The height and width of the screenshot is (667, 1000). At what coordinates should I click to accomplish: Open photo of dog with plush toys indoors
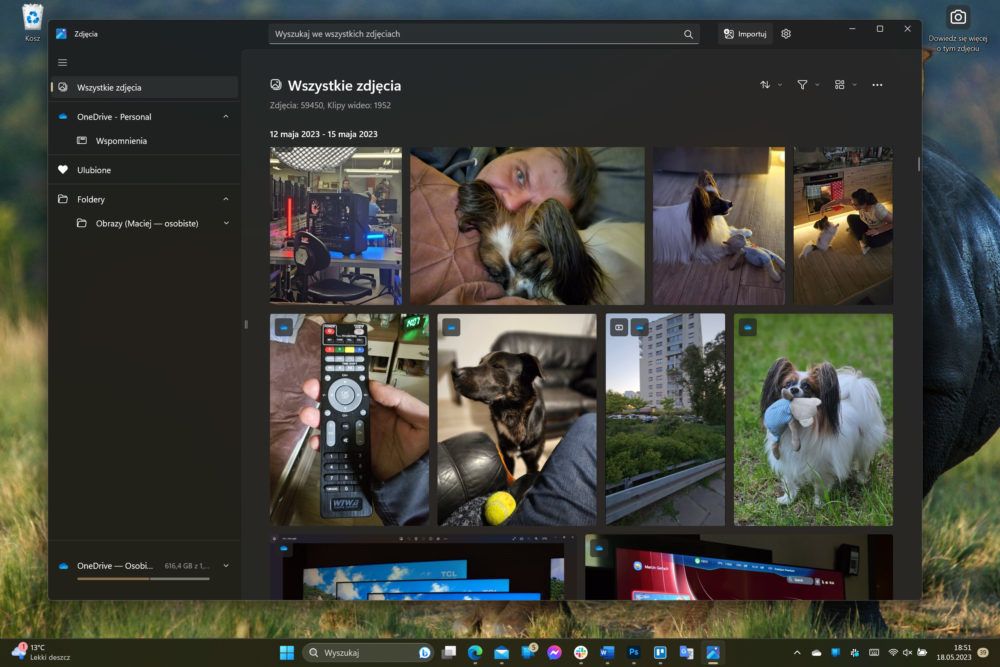click(x=719, y=226)
